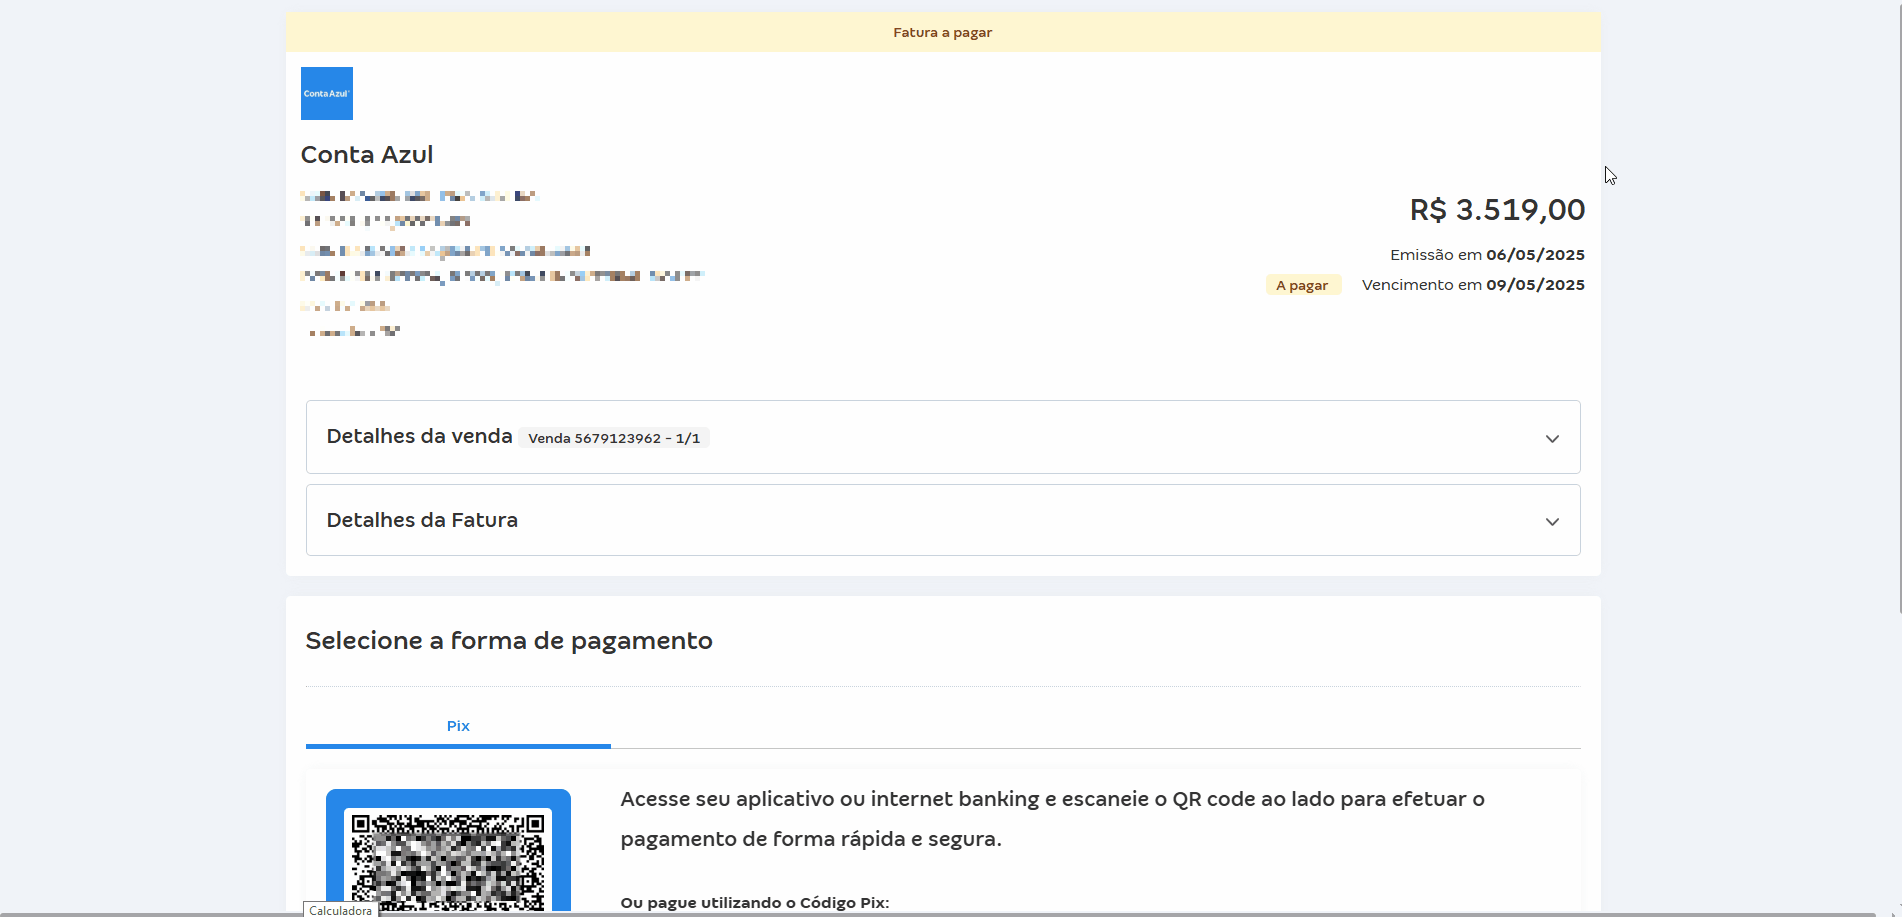Click the Conta Azul blue logo
Image resolution: width=1902 pixels, height=917 pixels.
327,93
